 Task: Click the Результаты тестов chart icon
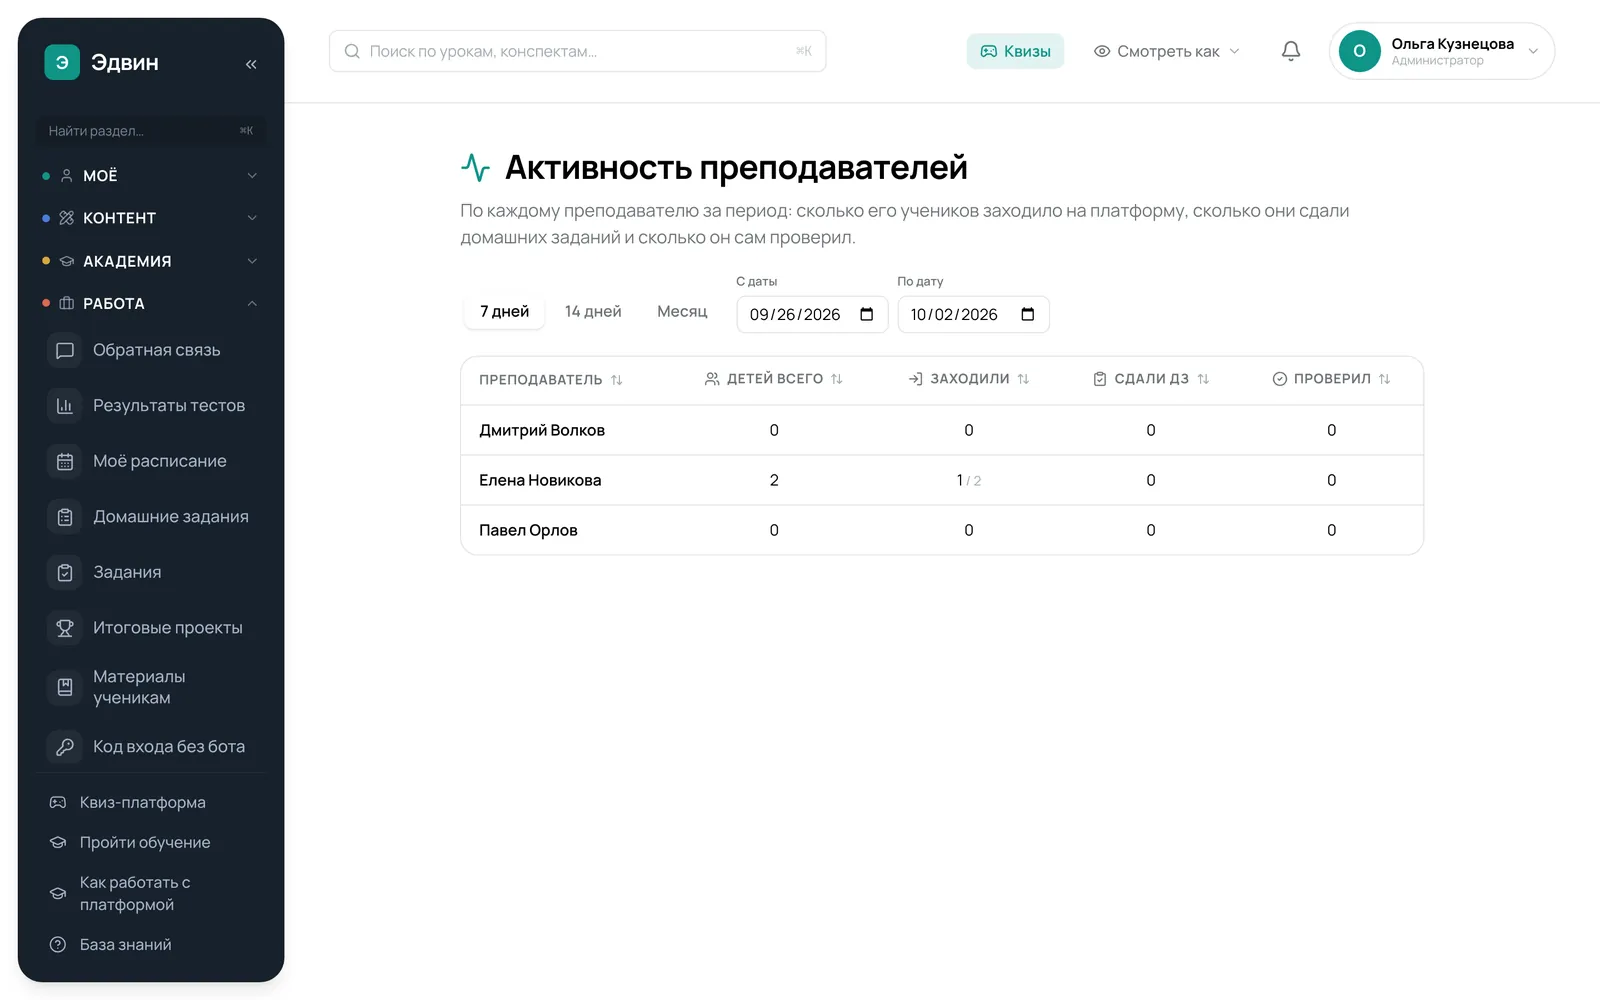click(x=65, y=406)
